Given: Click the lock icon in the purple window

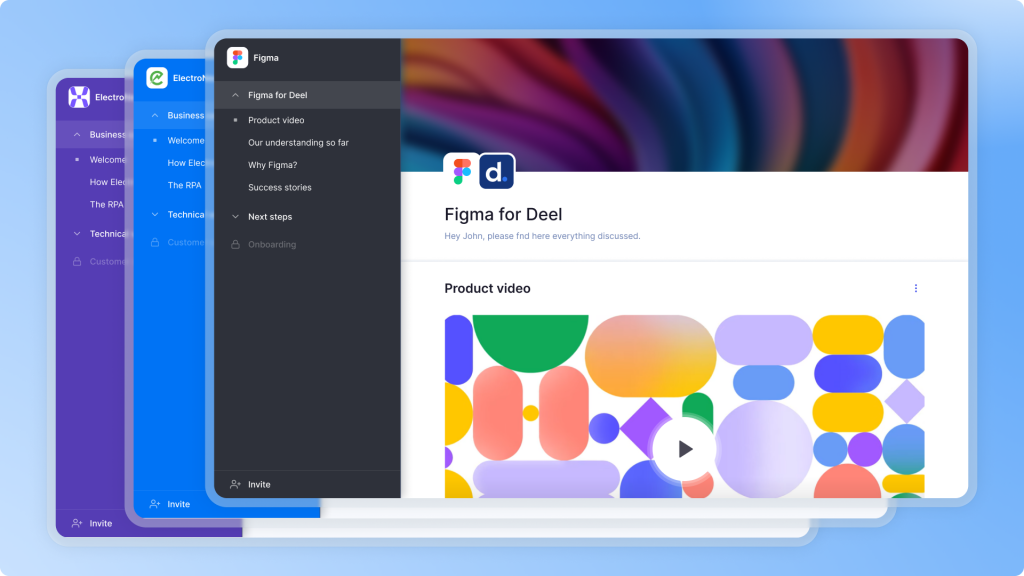Looking at the screenshot, I should (x=77, y=261).
